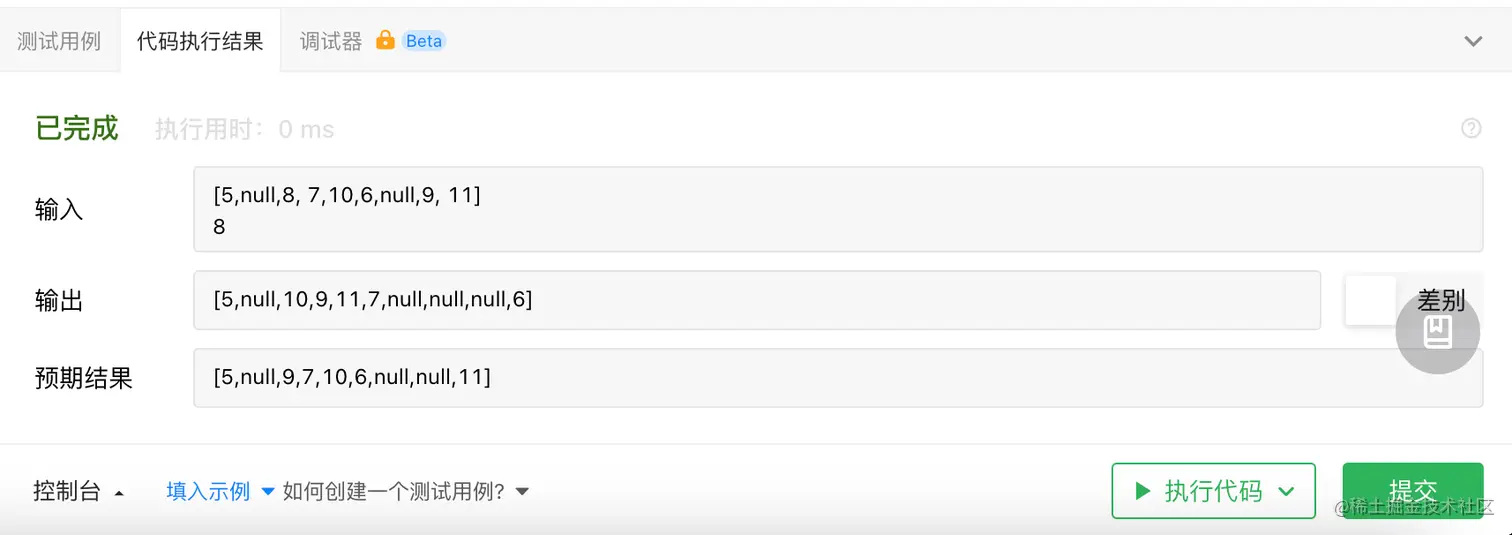1512x535 pixels.
Task: Click the help question mark icon
Action: click(1471, 128)
